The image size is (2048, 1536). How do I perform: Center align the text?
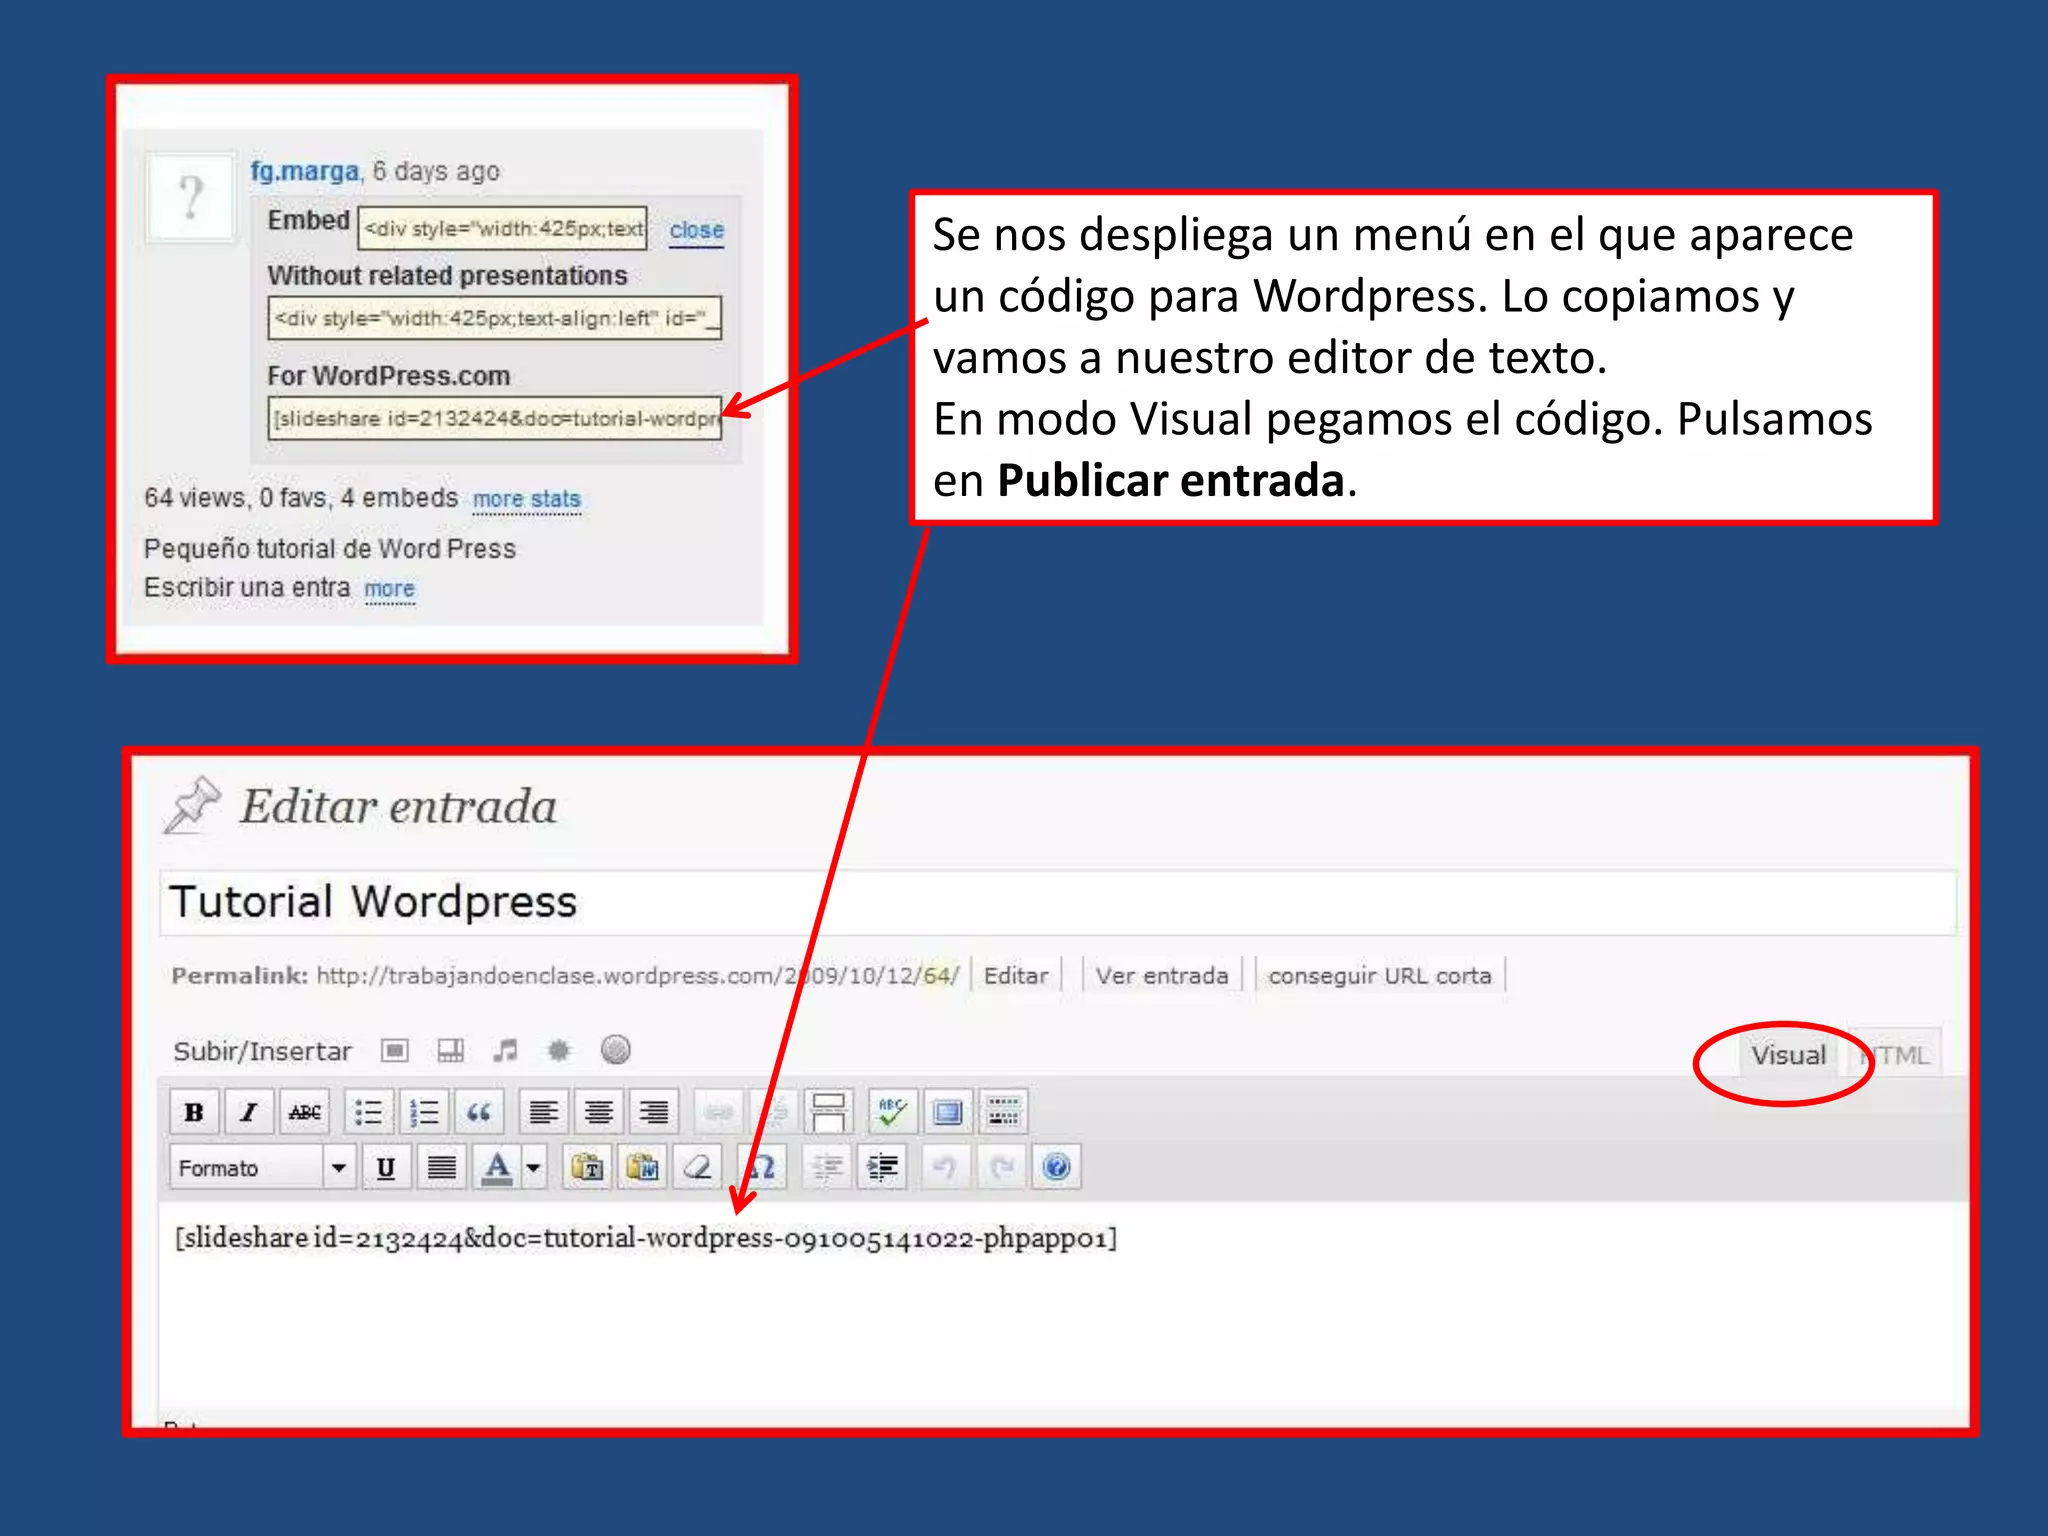coord(599,1112)
